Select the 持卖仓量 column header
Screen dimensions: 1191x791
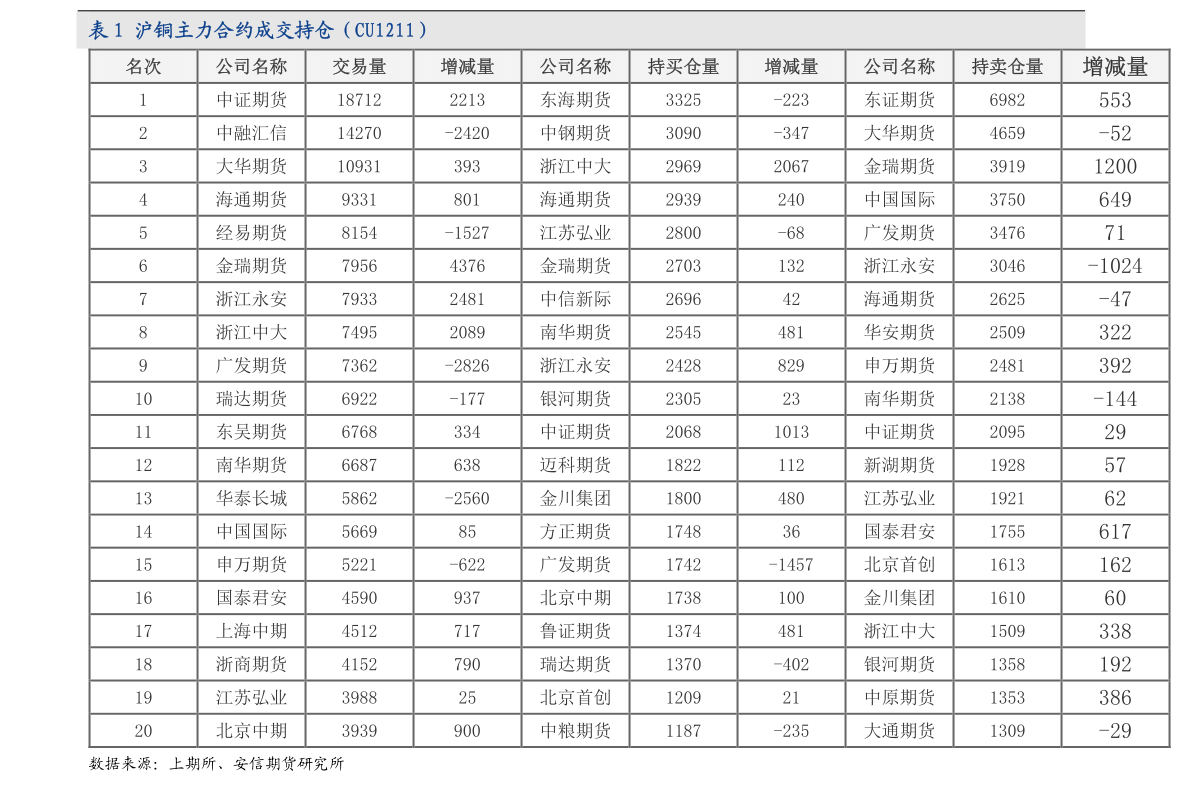1007,66
